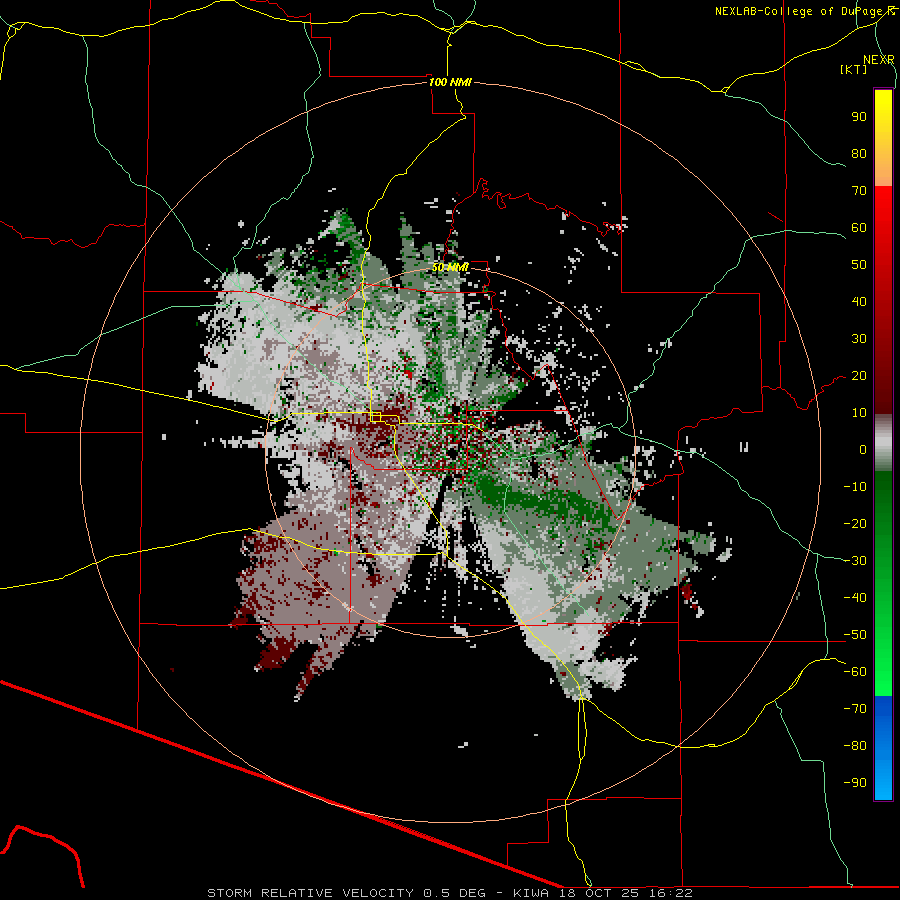
Task: Click the -80 value on velocity scale
Action: point(855,746)
